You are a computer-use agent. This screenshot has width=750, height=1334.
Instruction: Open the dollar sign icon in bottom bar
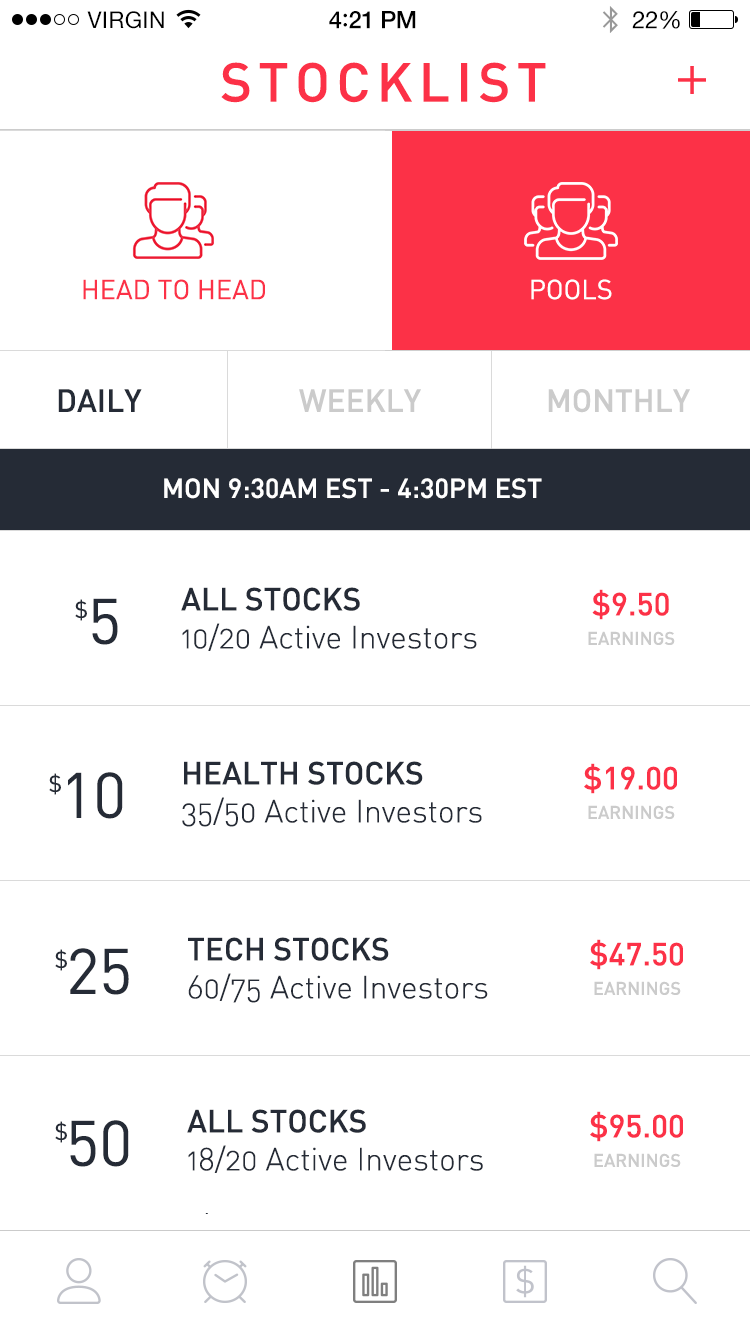[525, 1281]
